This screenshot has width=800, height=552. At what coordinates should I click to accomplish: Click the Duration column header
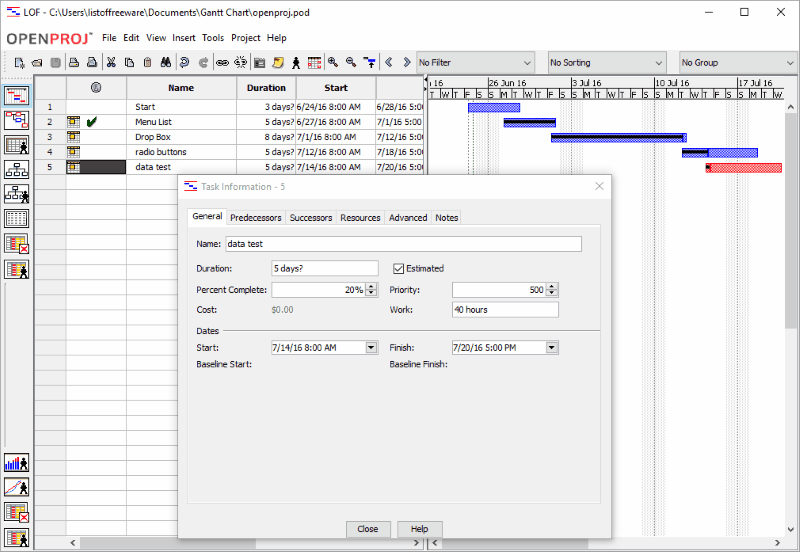[266, 88]
